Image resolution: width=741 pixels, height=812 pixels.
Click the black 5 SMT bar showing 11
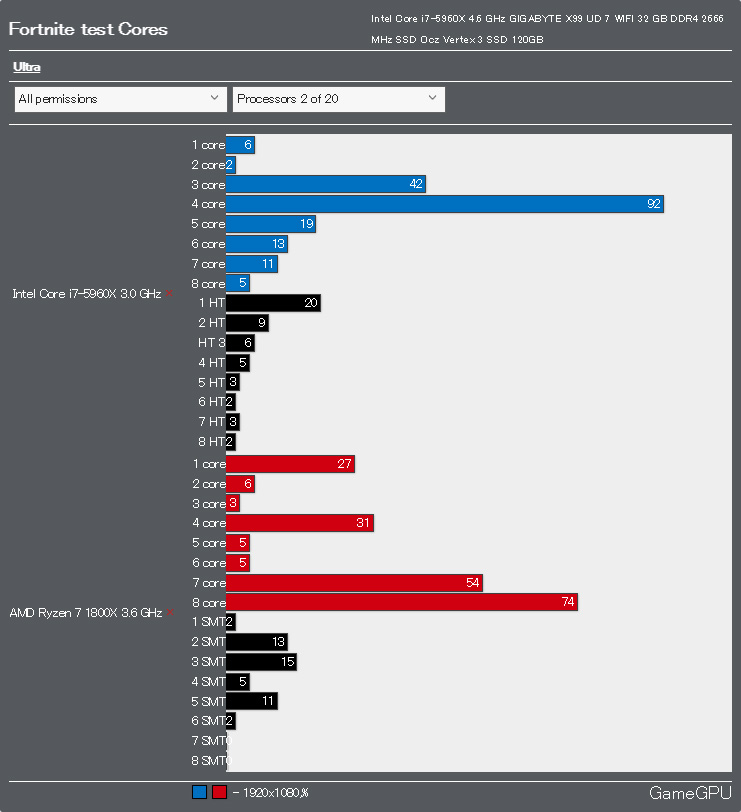coord(252,701)
